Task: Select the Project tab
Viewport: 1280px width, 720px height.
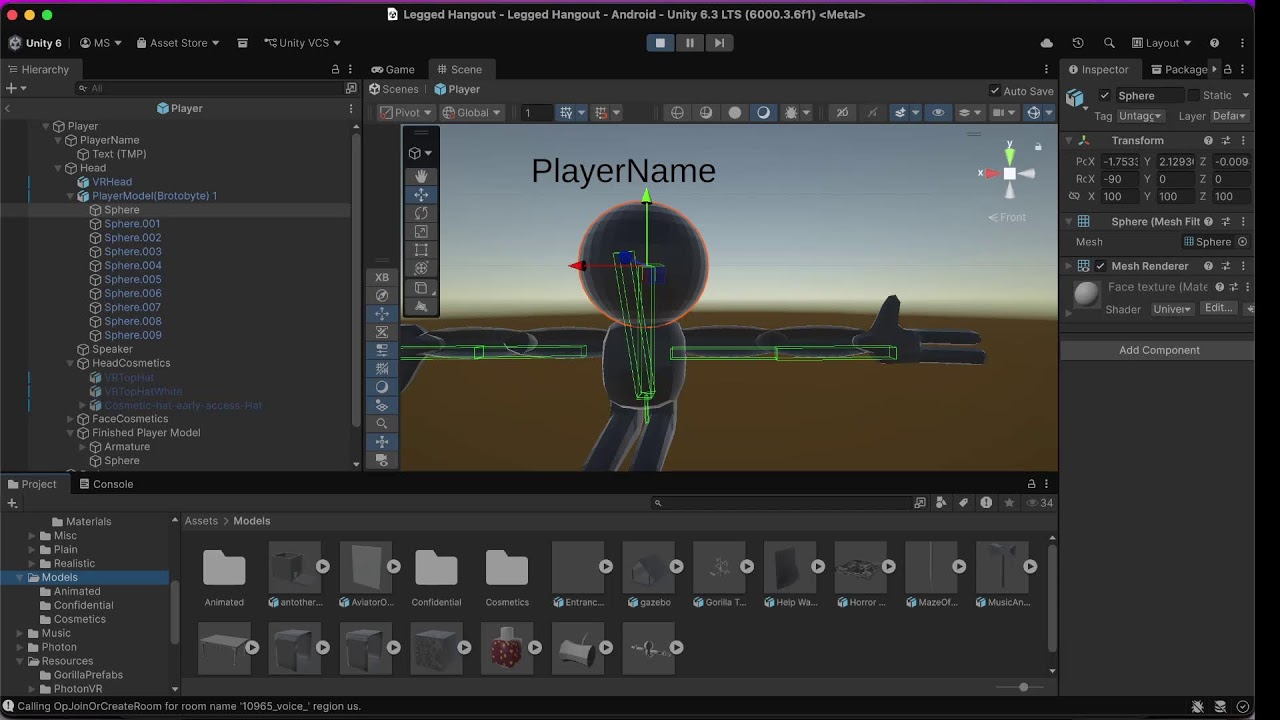Action: point(32,484)
